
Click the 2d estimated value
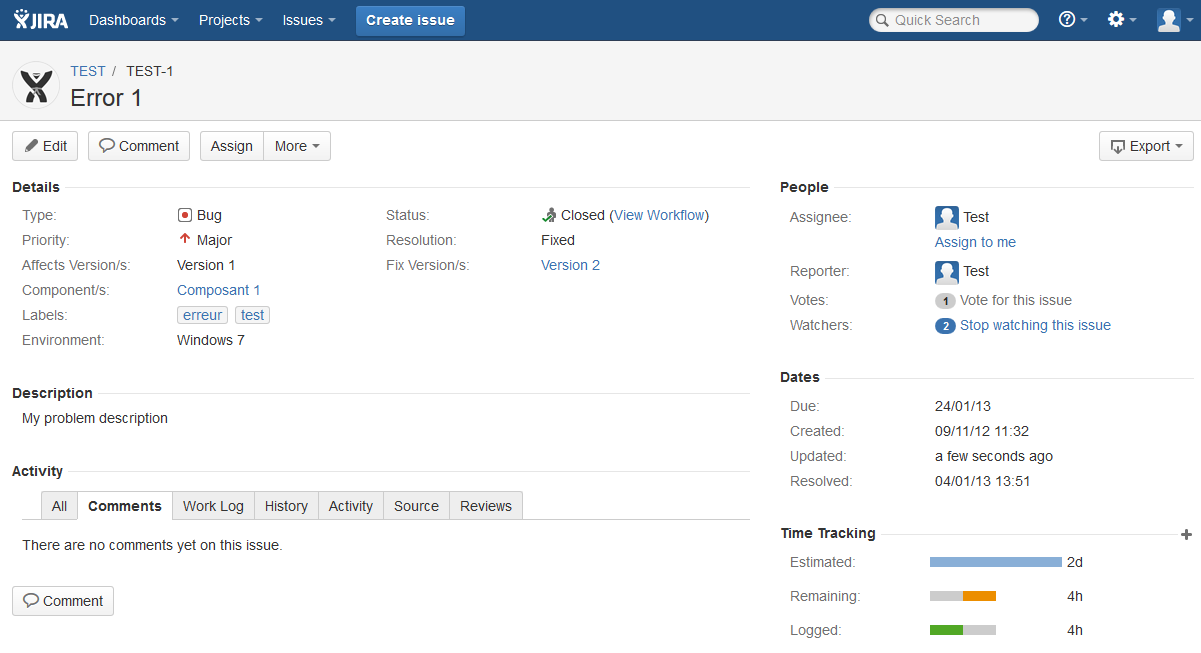(x=1075, y=562)
